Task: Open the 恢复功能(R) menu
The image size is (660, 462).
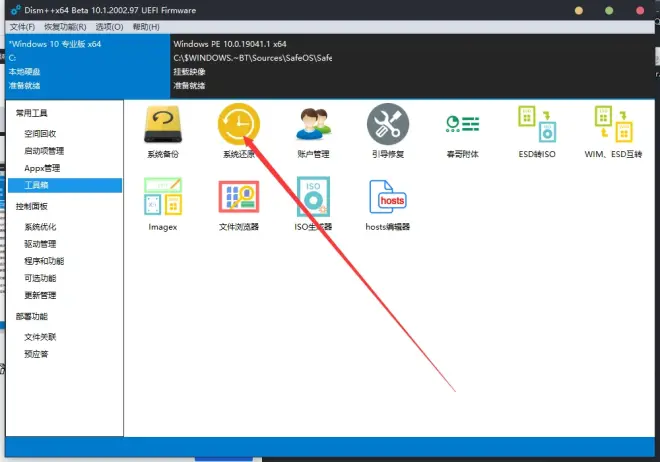Action: [65, 27]
